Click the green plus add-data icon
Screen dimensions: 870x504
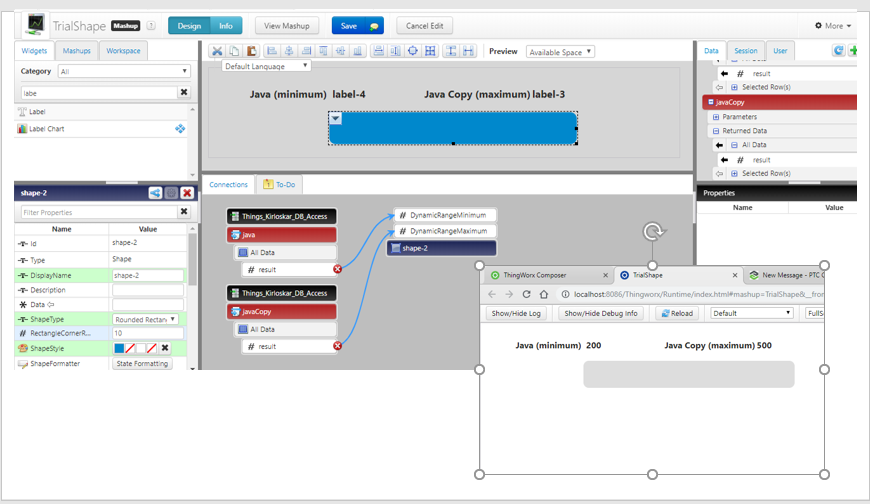tap(853, 51)
